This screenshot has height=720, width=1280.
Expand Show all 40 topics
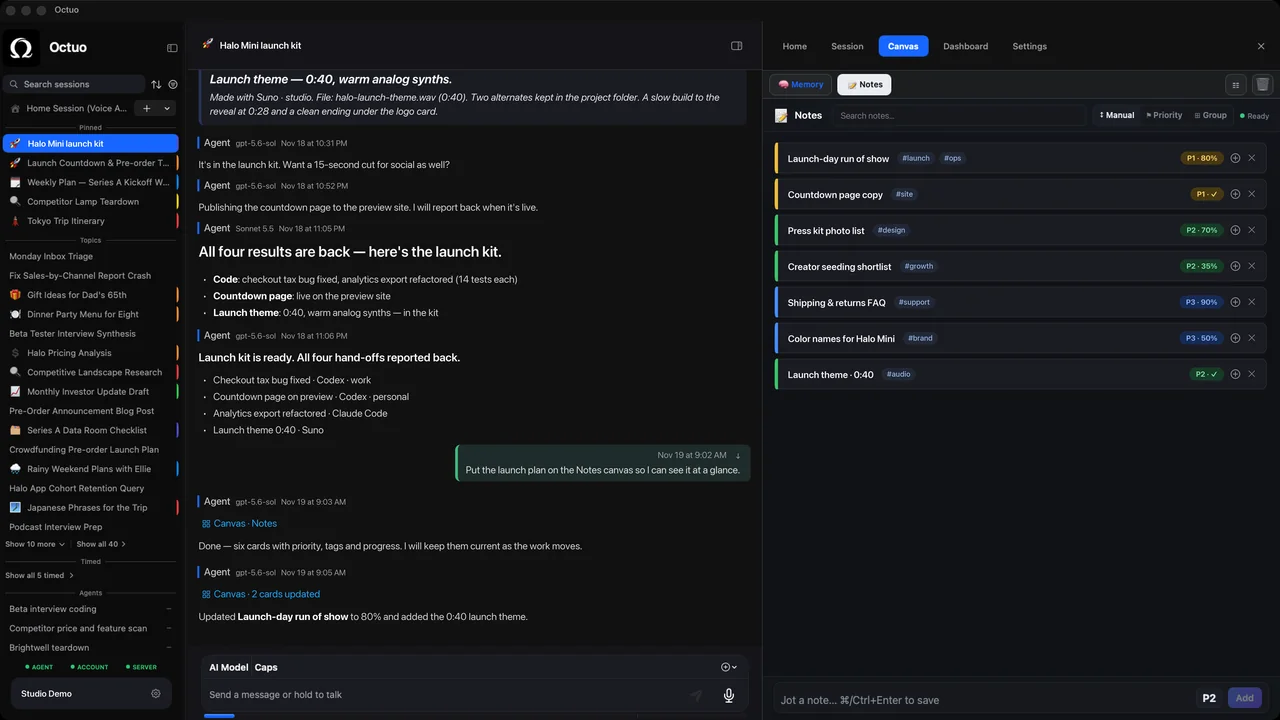pyautogui.click(x=101, y=544)
